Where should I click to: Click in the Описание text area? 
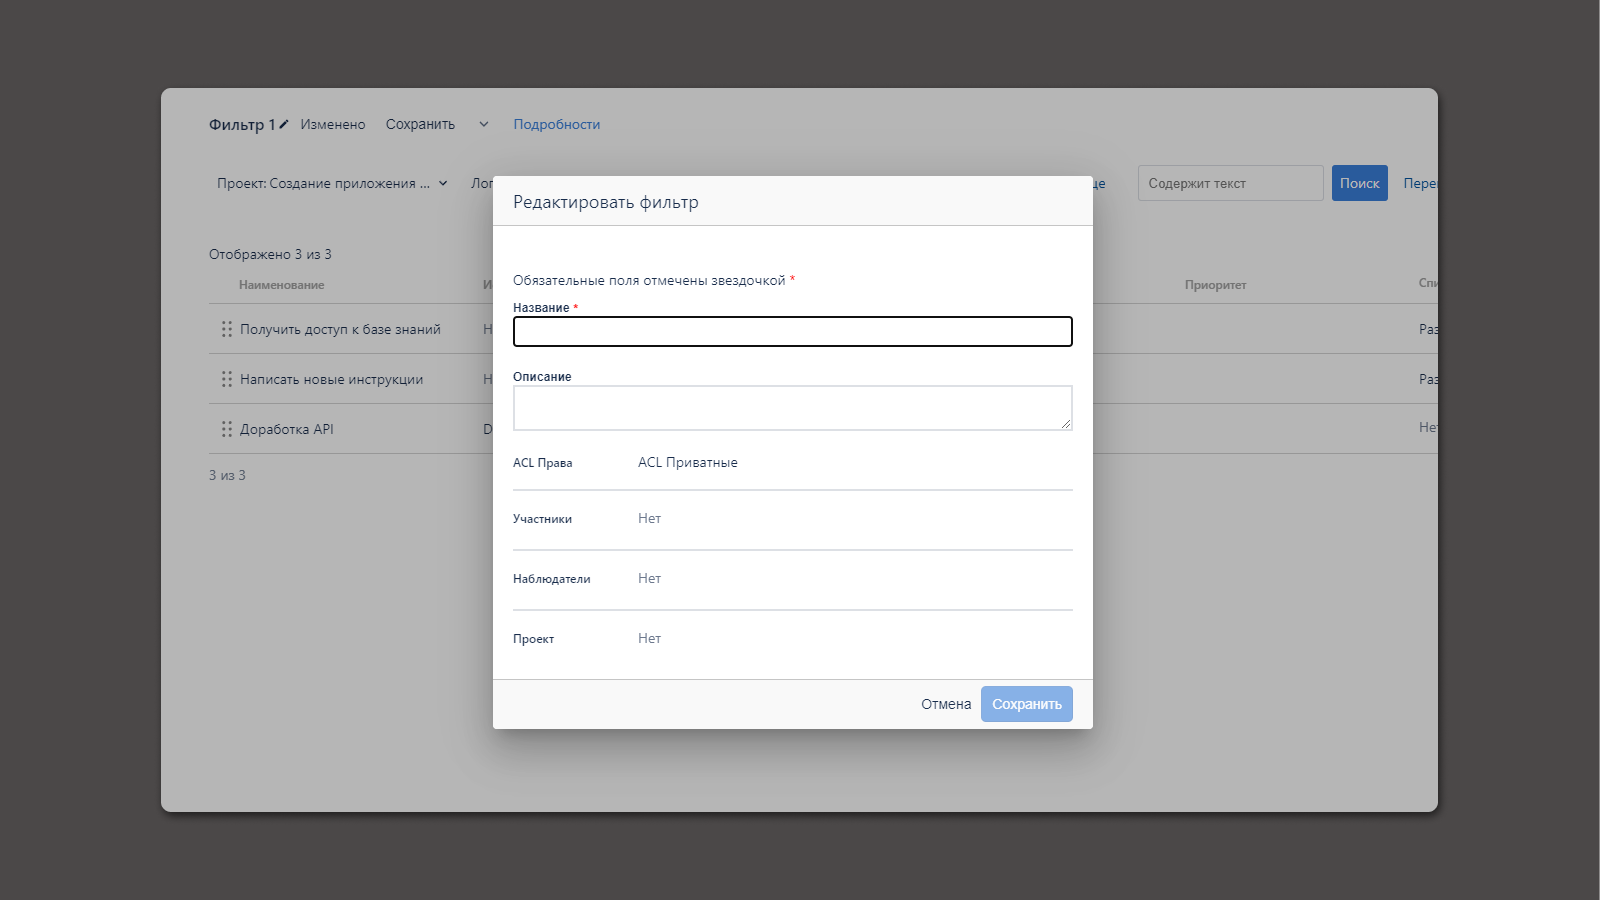(x=793, y=408)
